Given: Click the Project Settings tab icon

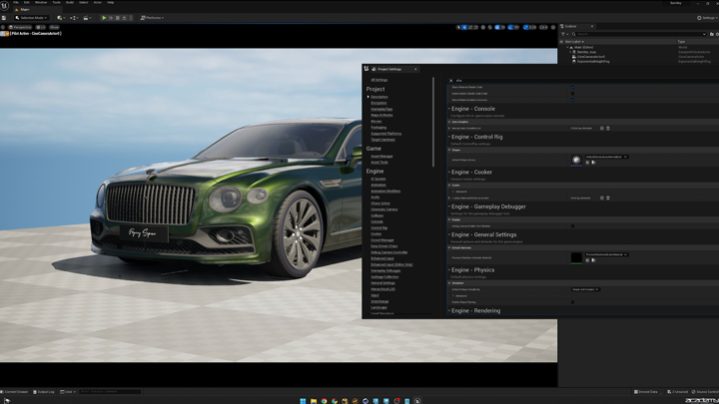Looking at the screenshot, I should click(x=374, y=69).
